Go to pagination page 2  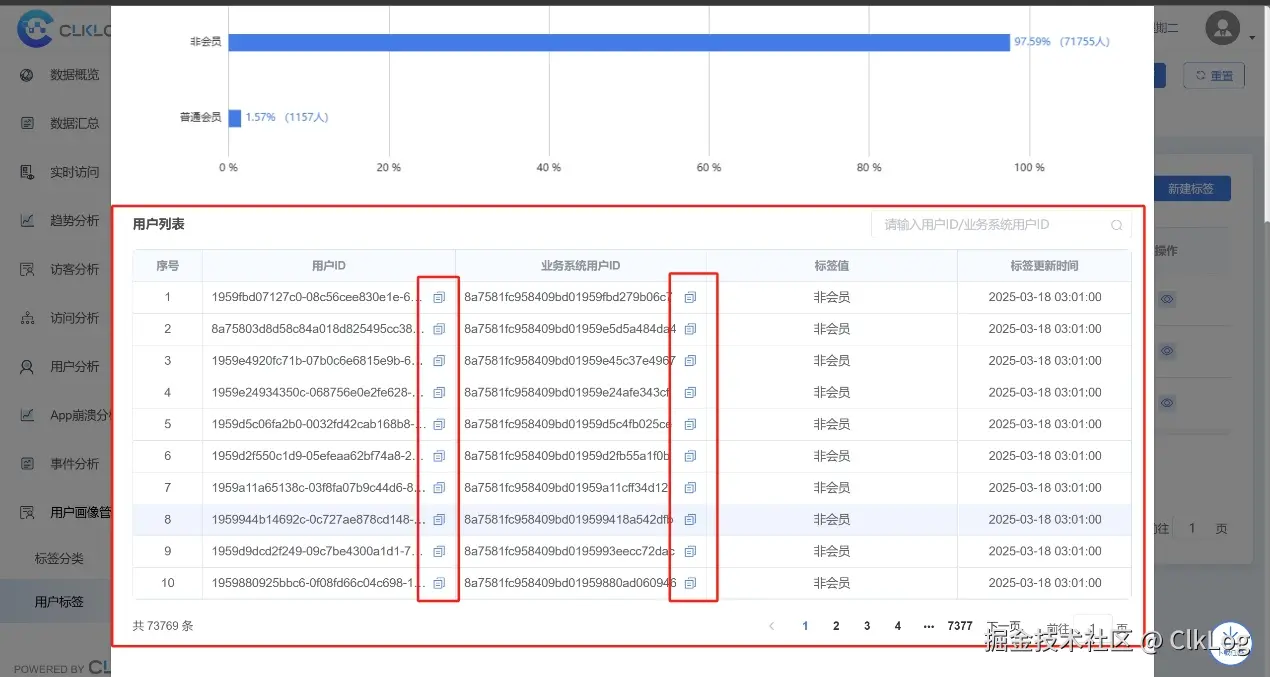pos(836,626)
